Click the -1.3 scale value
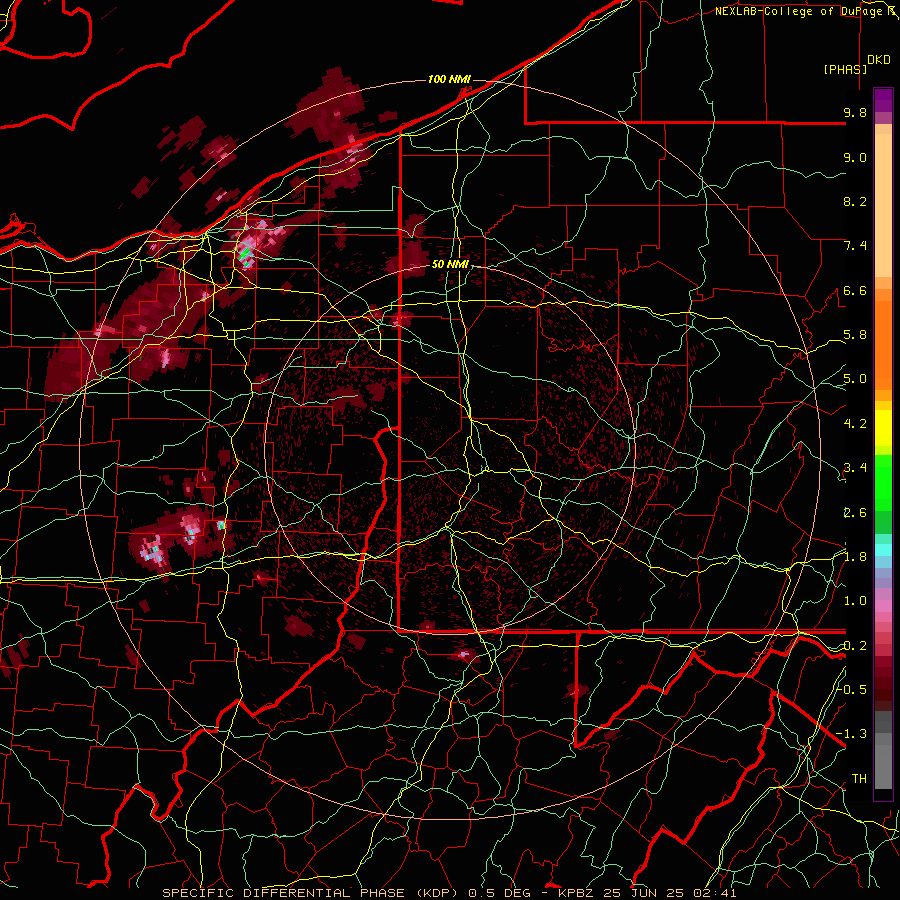Viewport: 900px width, 900px height. pos(852,734)
